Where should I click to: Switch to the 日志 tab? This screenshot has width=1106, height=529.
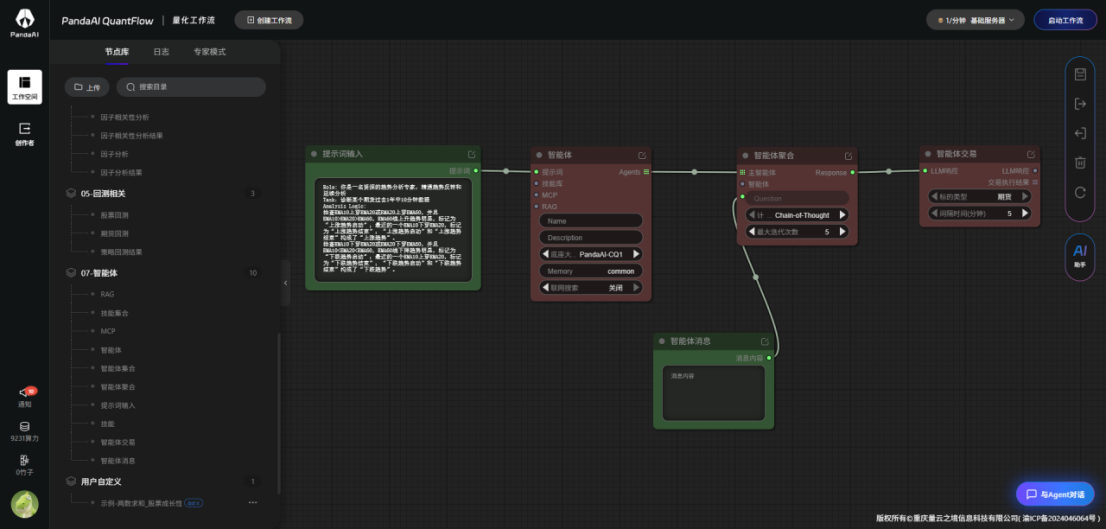click(x=161, y=51)
